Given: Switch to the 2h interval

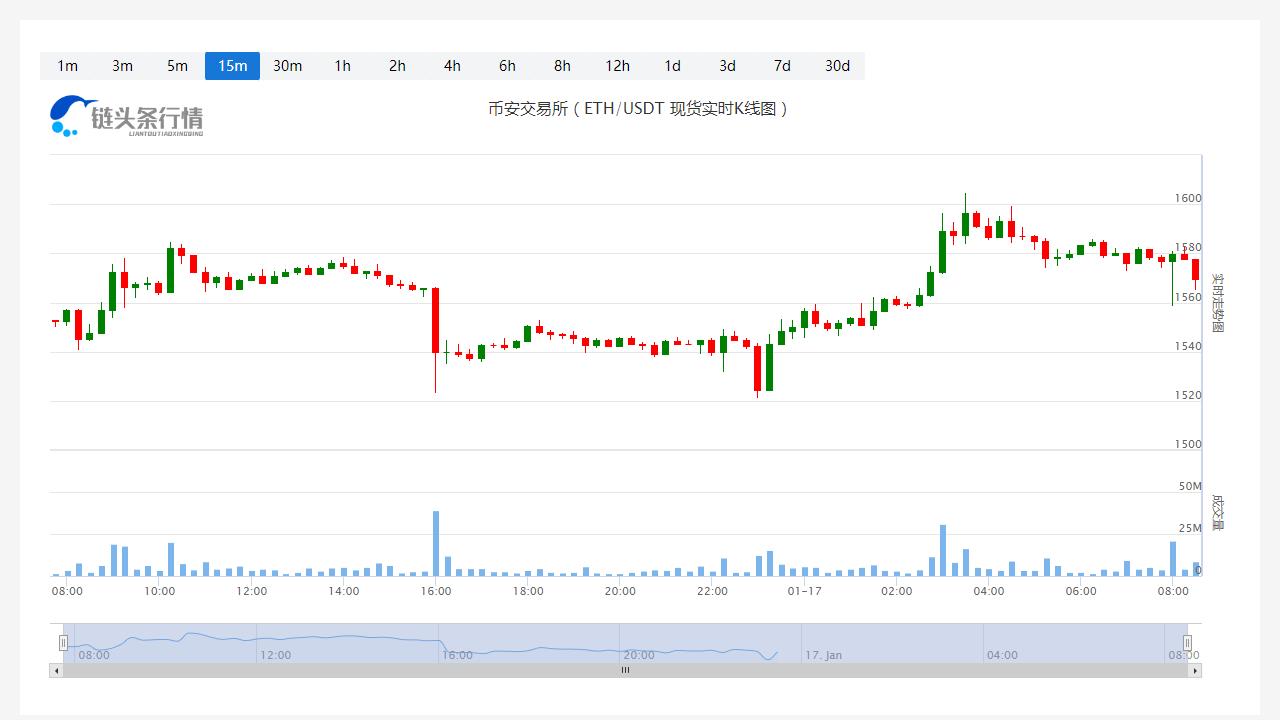Looking at the screenshot, I should tap(397, 66).
